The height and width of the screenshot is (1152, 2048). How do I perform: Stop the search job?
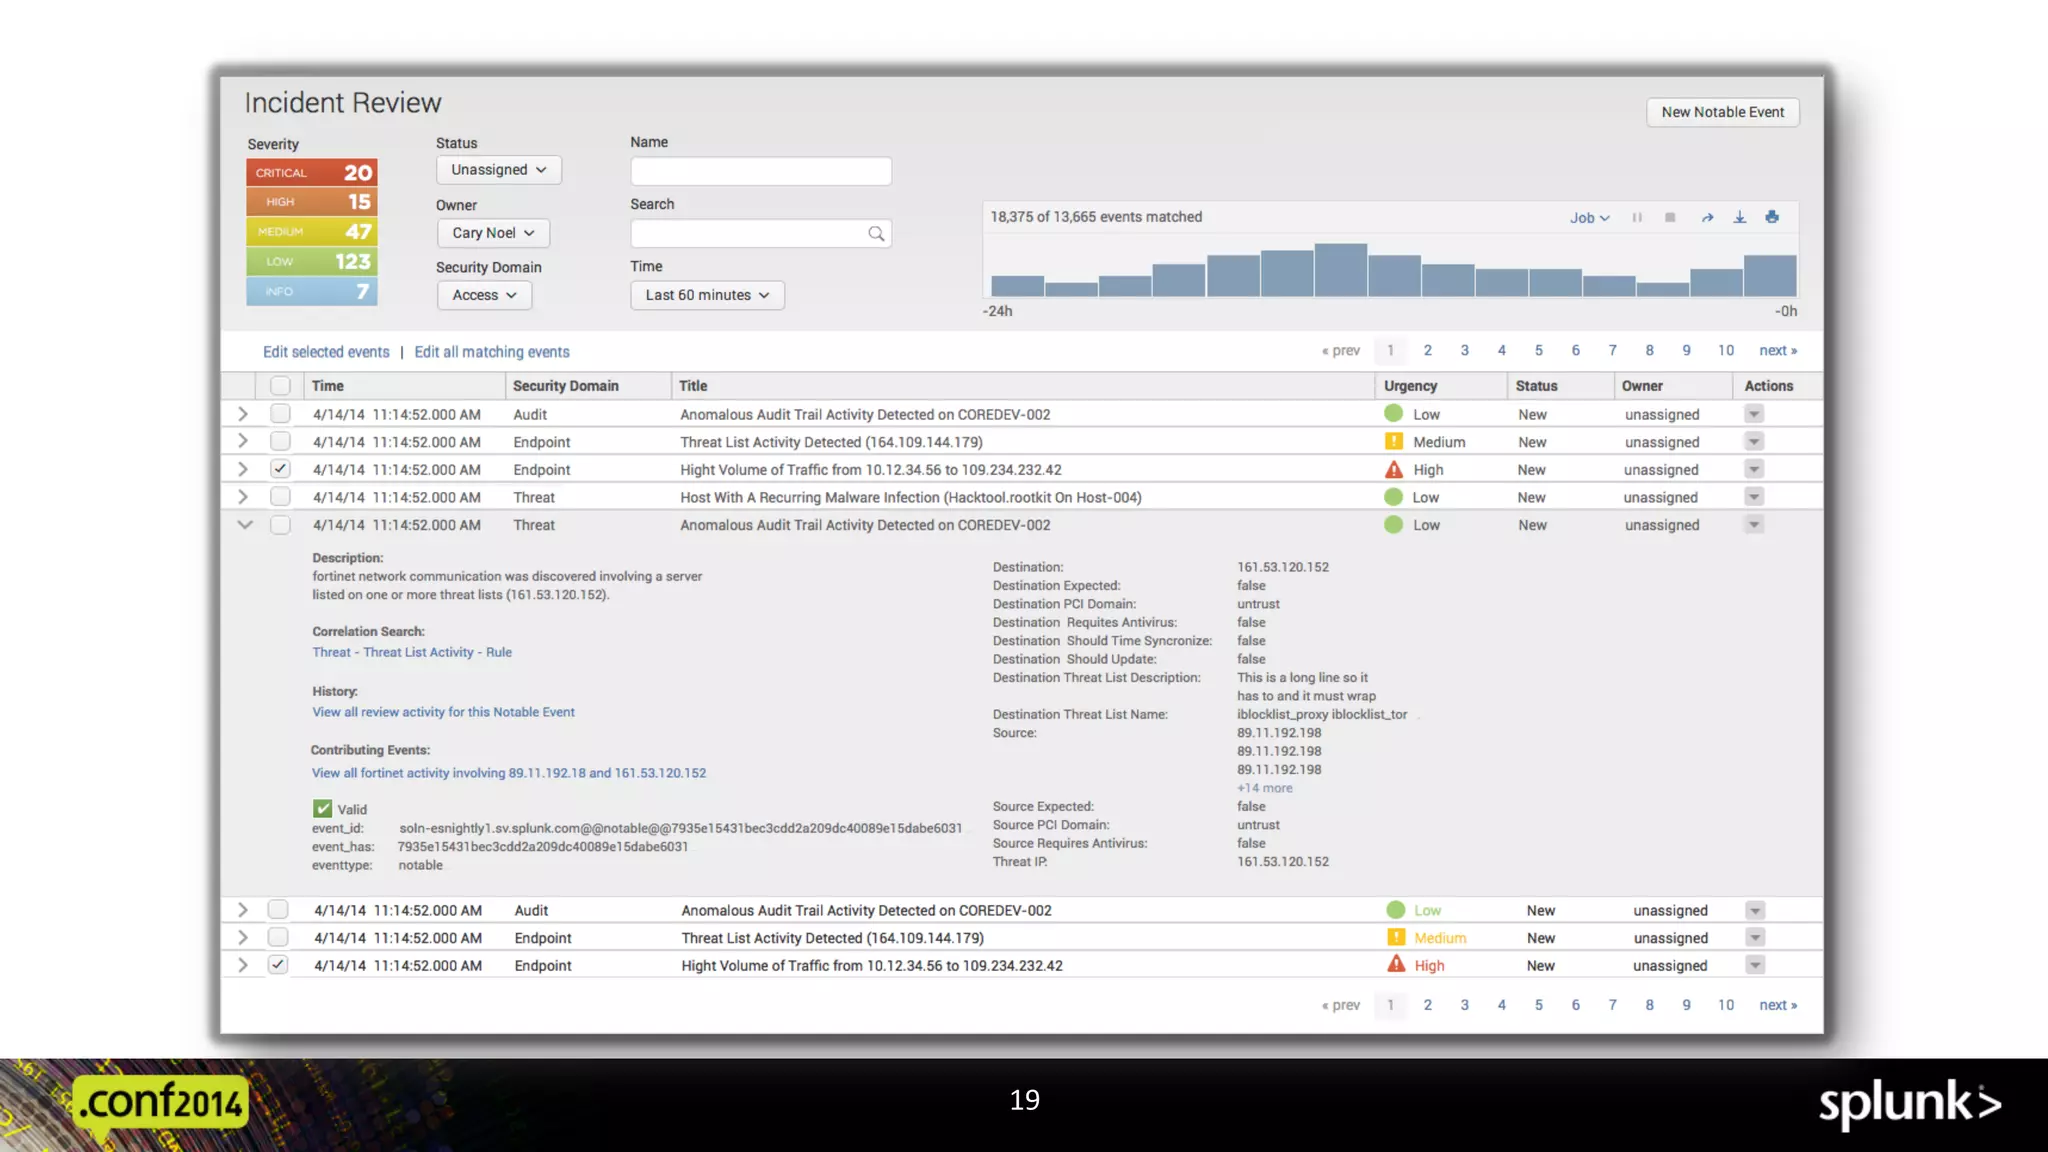point(1670,217)
